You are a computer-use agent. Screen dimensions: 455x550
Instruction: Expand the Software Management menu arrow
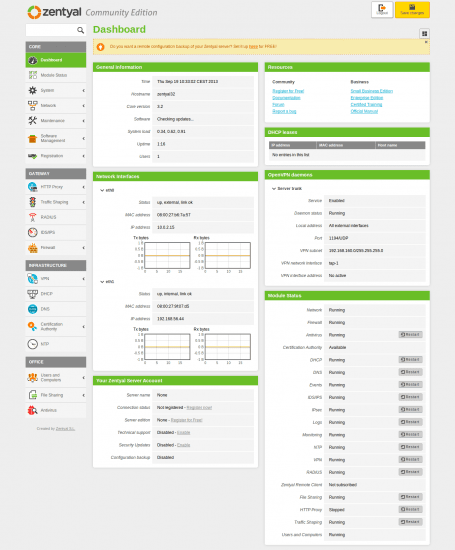pos(83,139)
